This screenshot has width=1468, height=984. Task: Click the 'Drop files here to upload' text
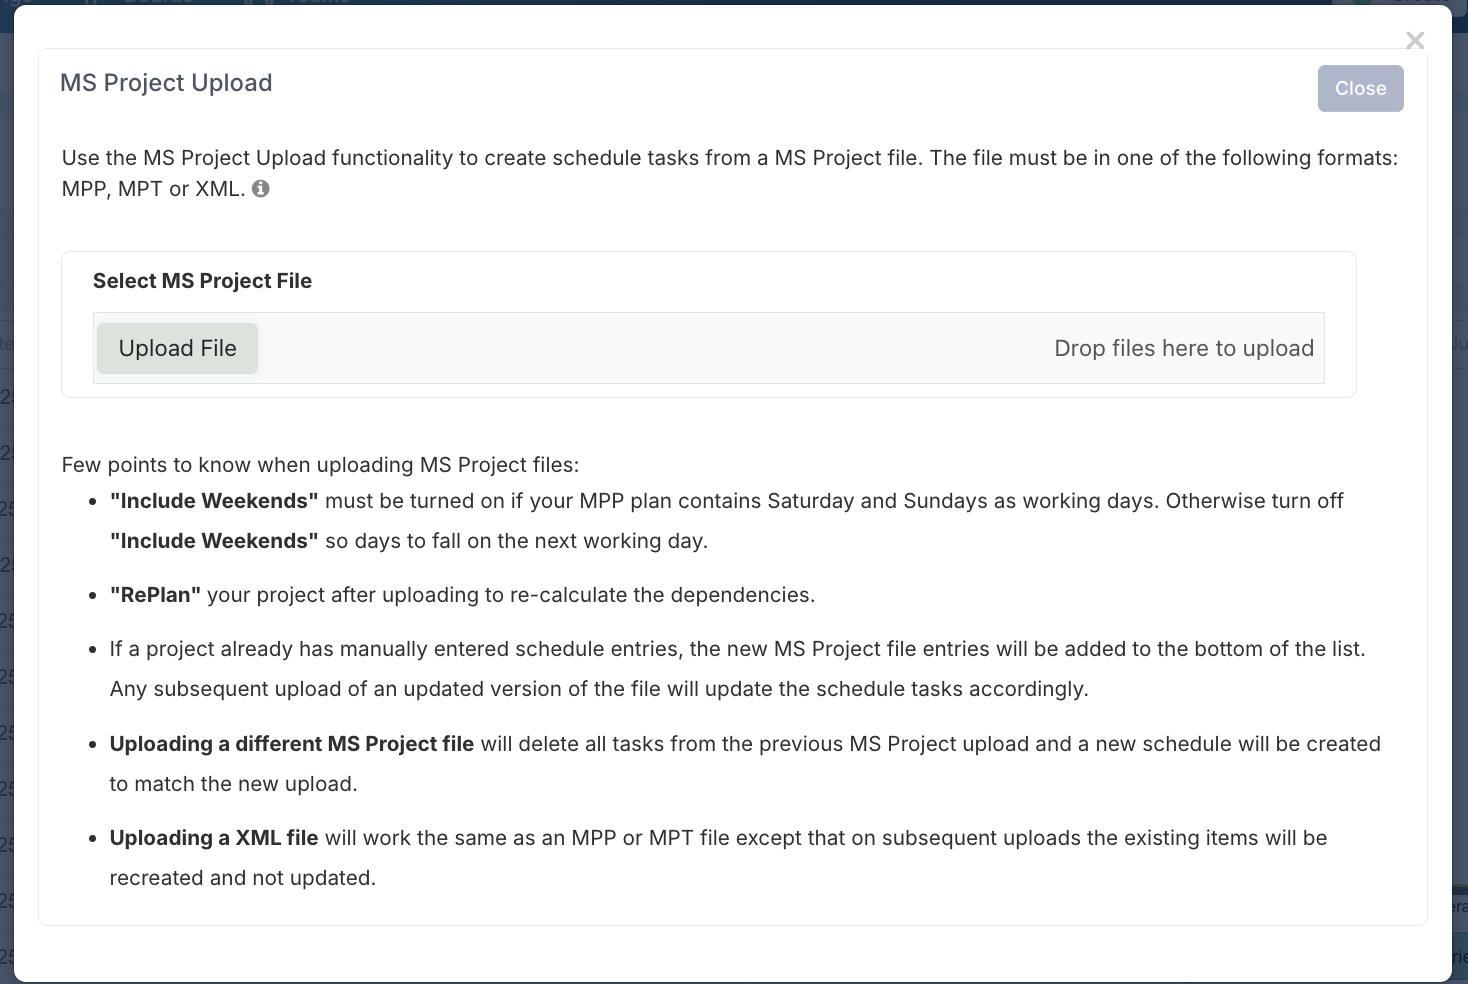1184,348
